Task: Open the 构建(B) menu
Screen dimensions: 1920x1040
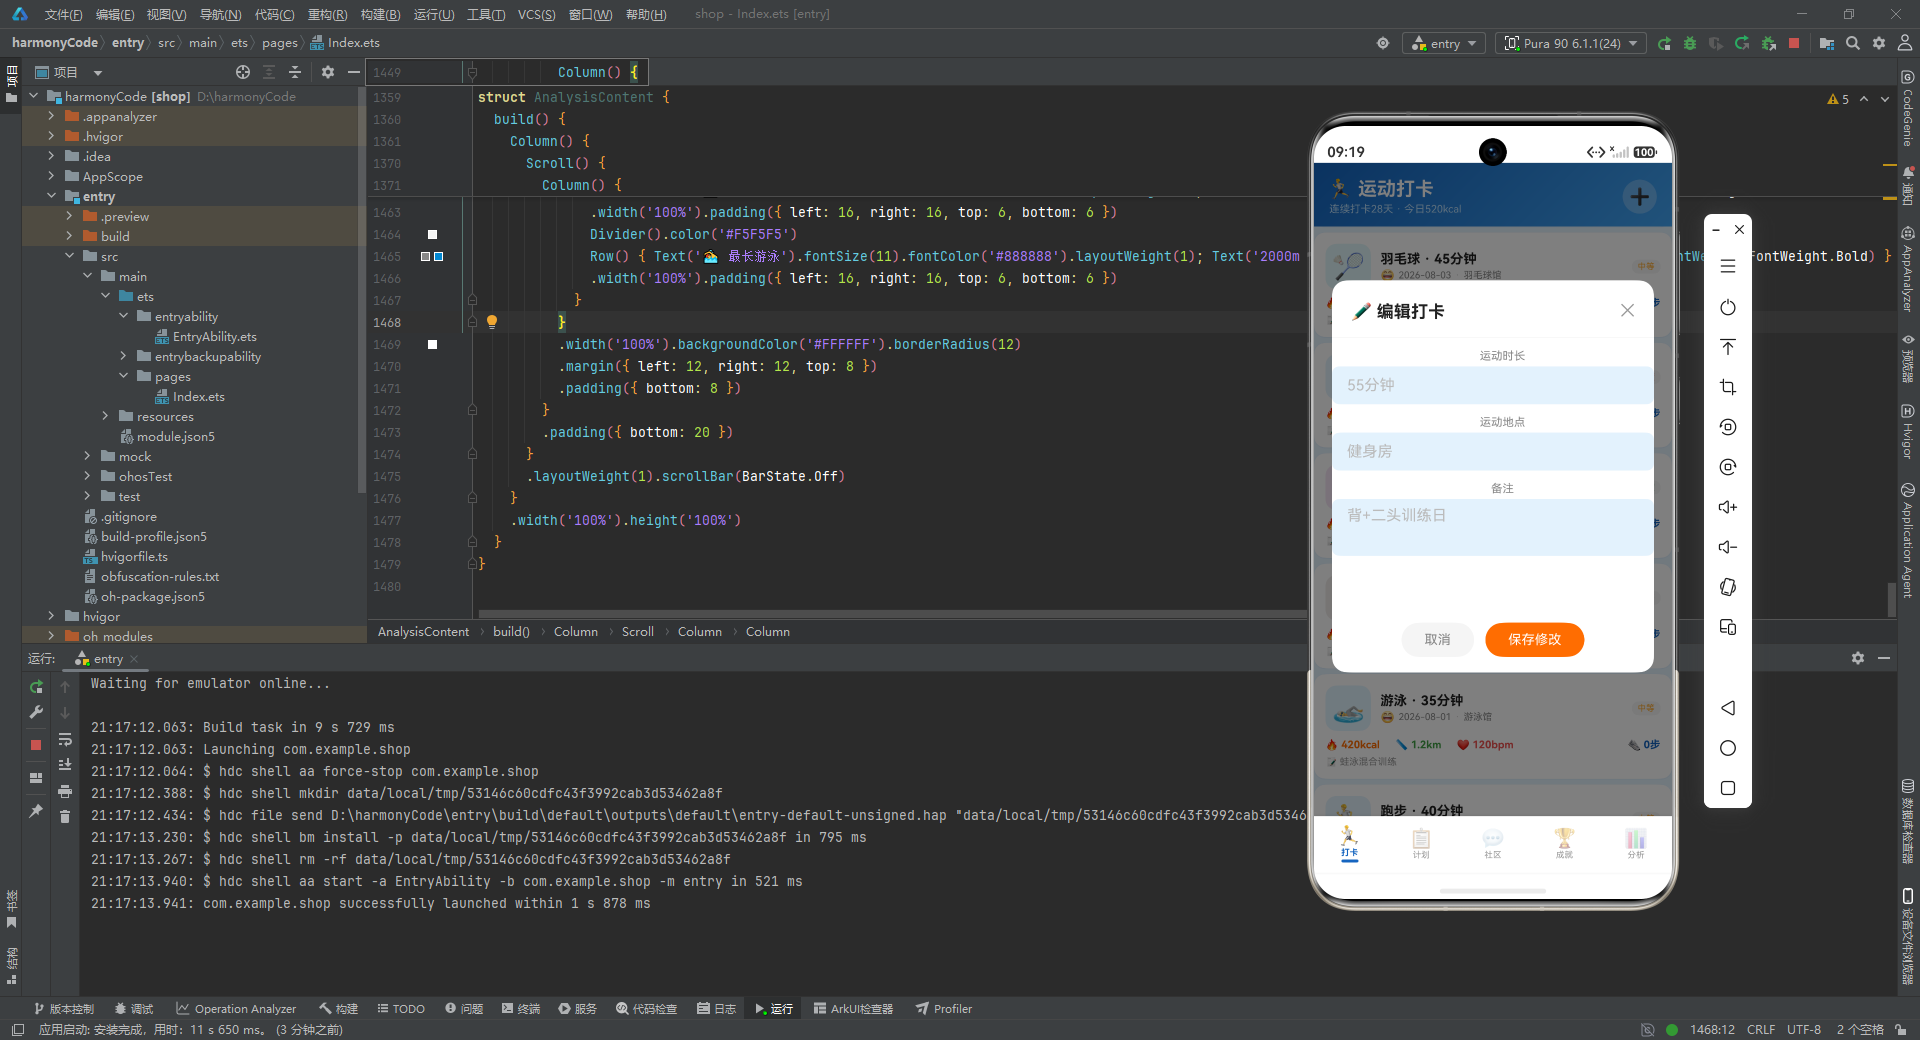Action: click(380, 14)
